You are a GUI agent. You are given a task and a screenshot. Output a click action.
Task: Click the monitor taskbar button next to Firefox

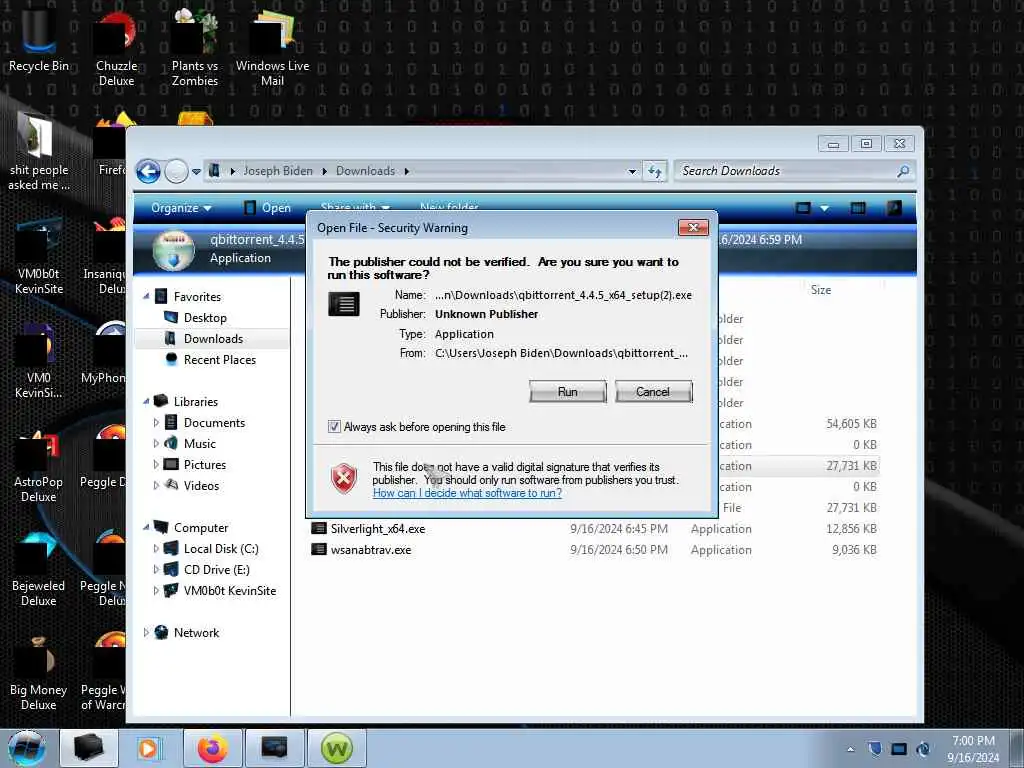tap(274, 748)
